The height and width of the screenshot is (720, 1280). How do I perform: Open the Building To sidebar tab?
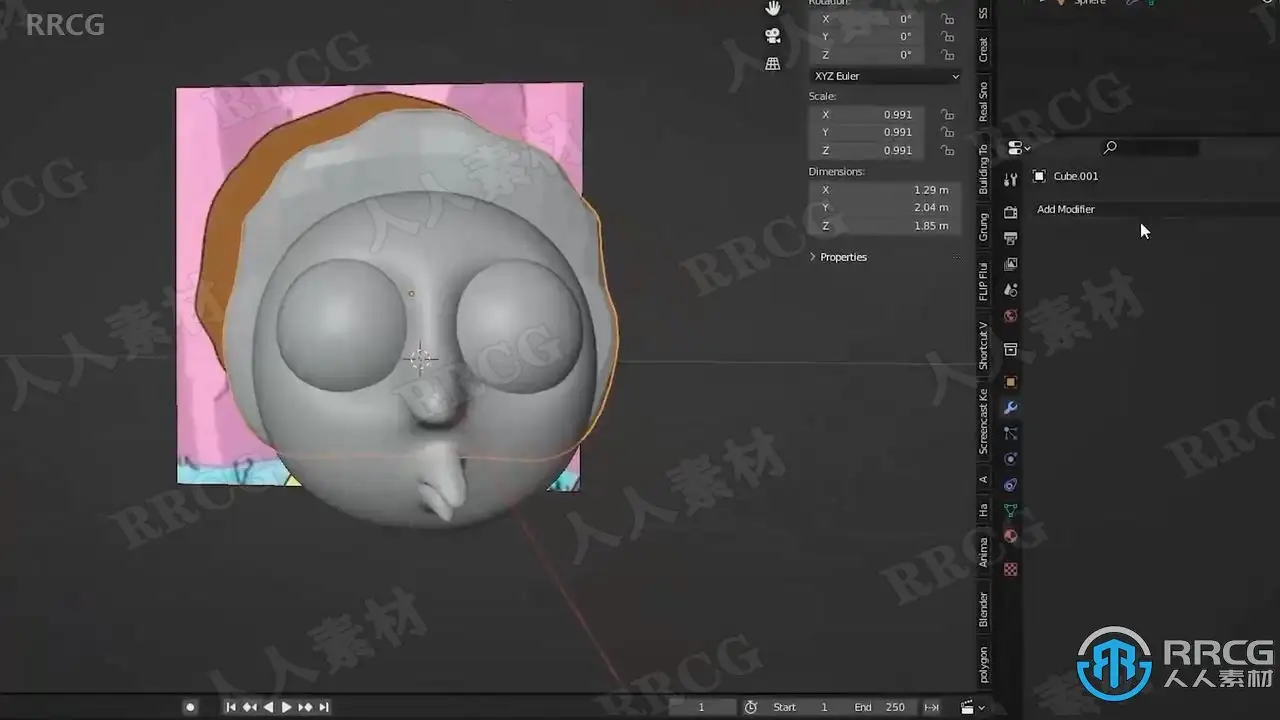coord(983,169)
